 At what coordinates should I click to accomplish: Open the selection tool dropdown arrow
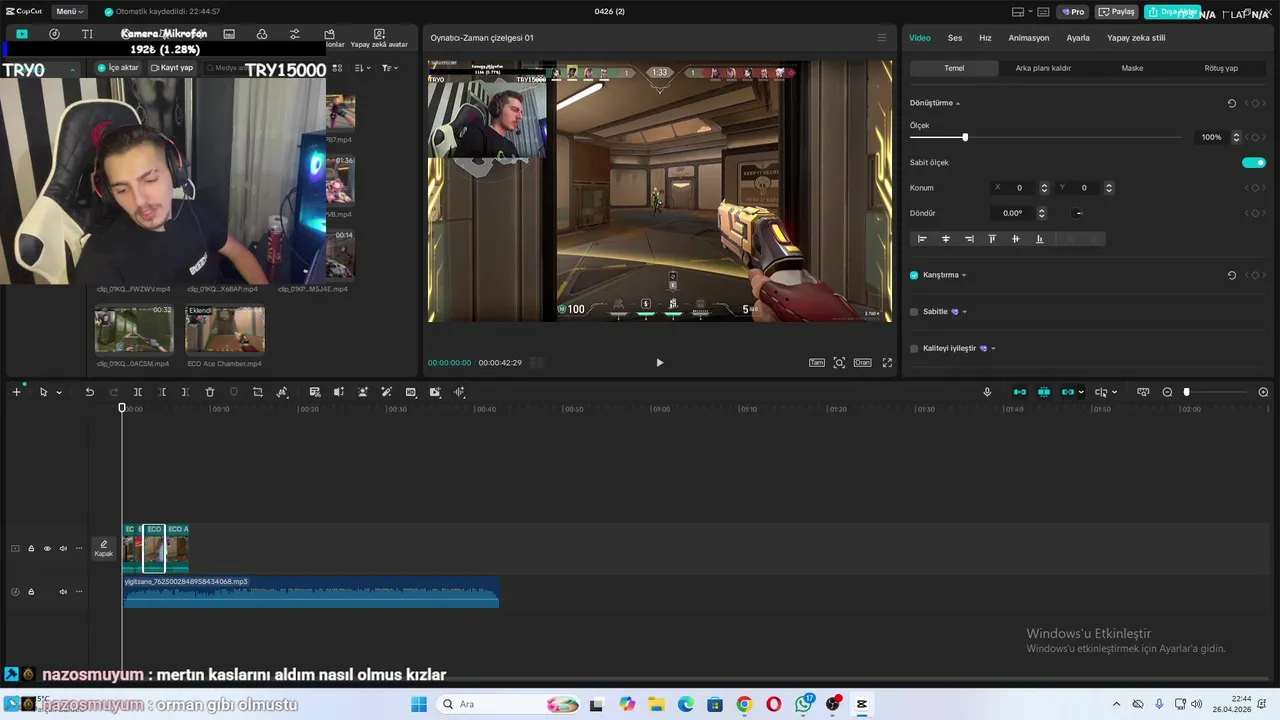click(x=59, y=393)
